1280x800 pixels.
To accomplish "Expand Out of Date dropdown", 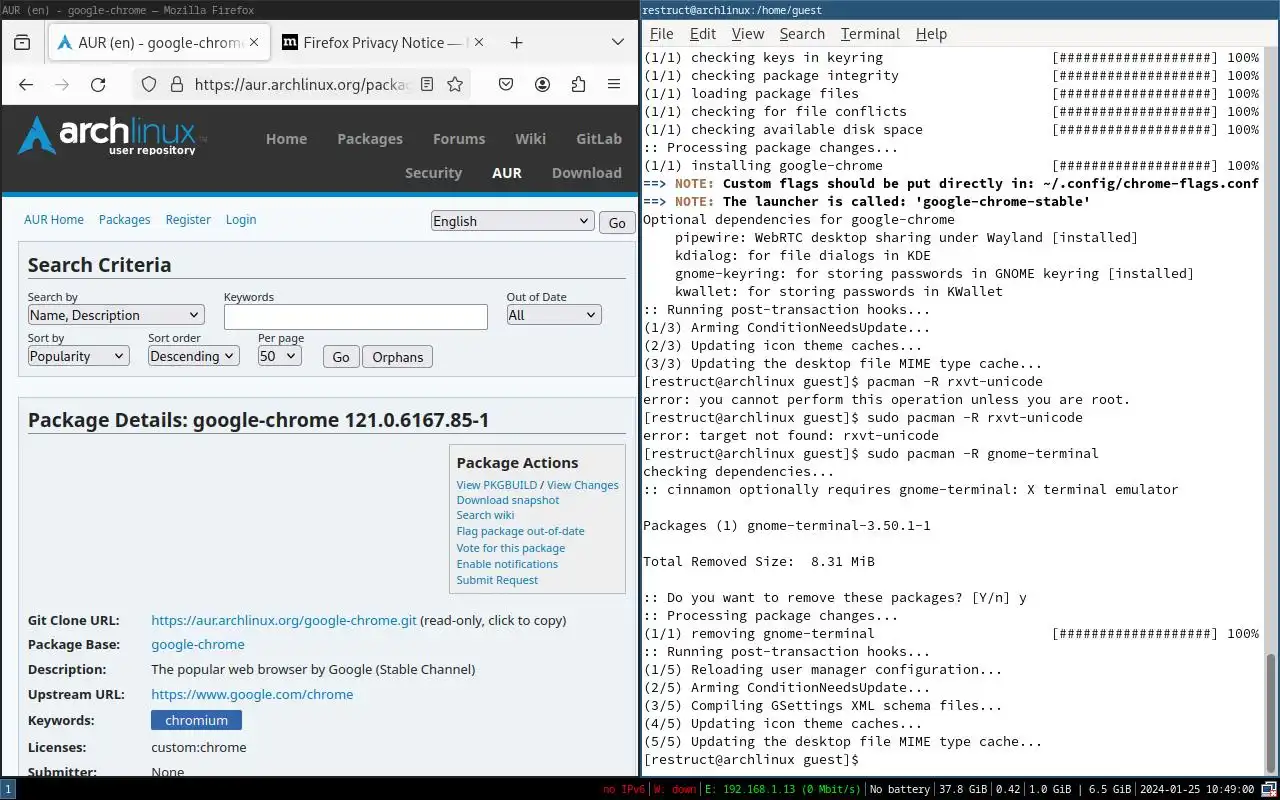I will [x=554, y=315].
